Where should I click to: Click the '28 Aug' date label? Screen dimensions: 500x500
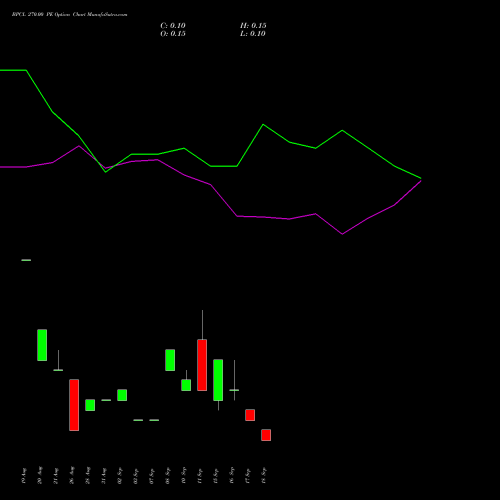[88, 476]
